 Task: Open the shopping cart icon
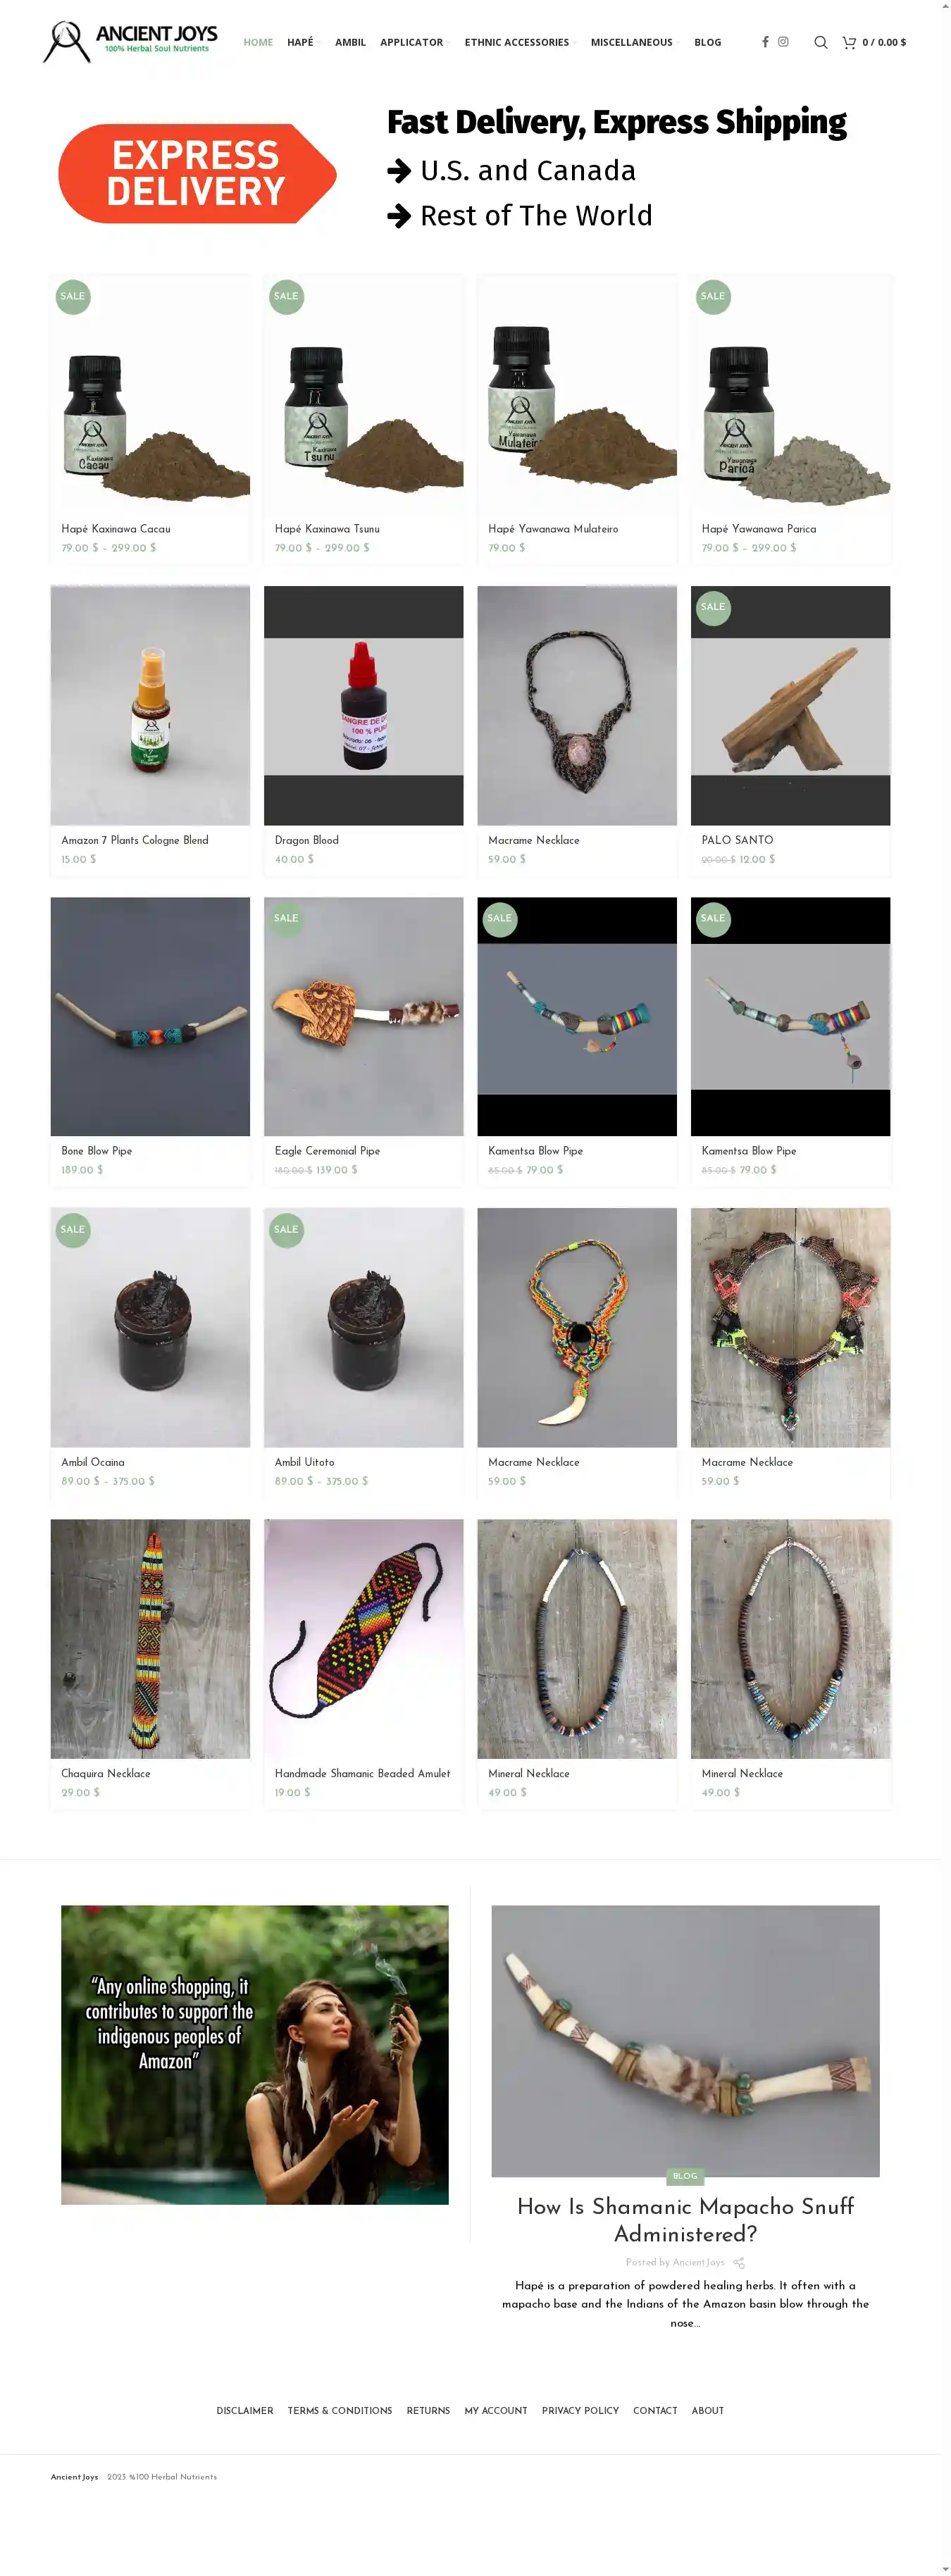(849, 42)
